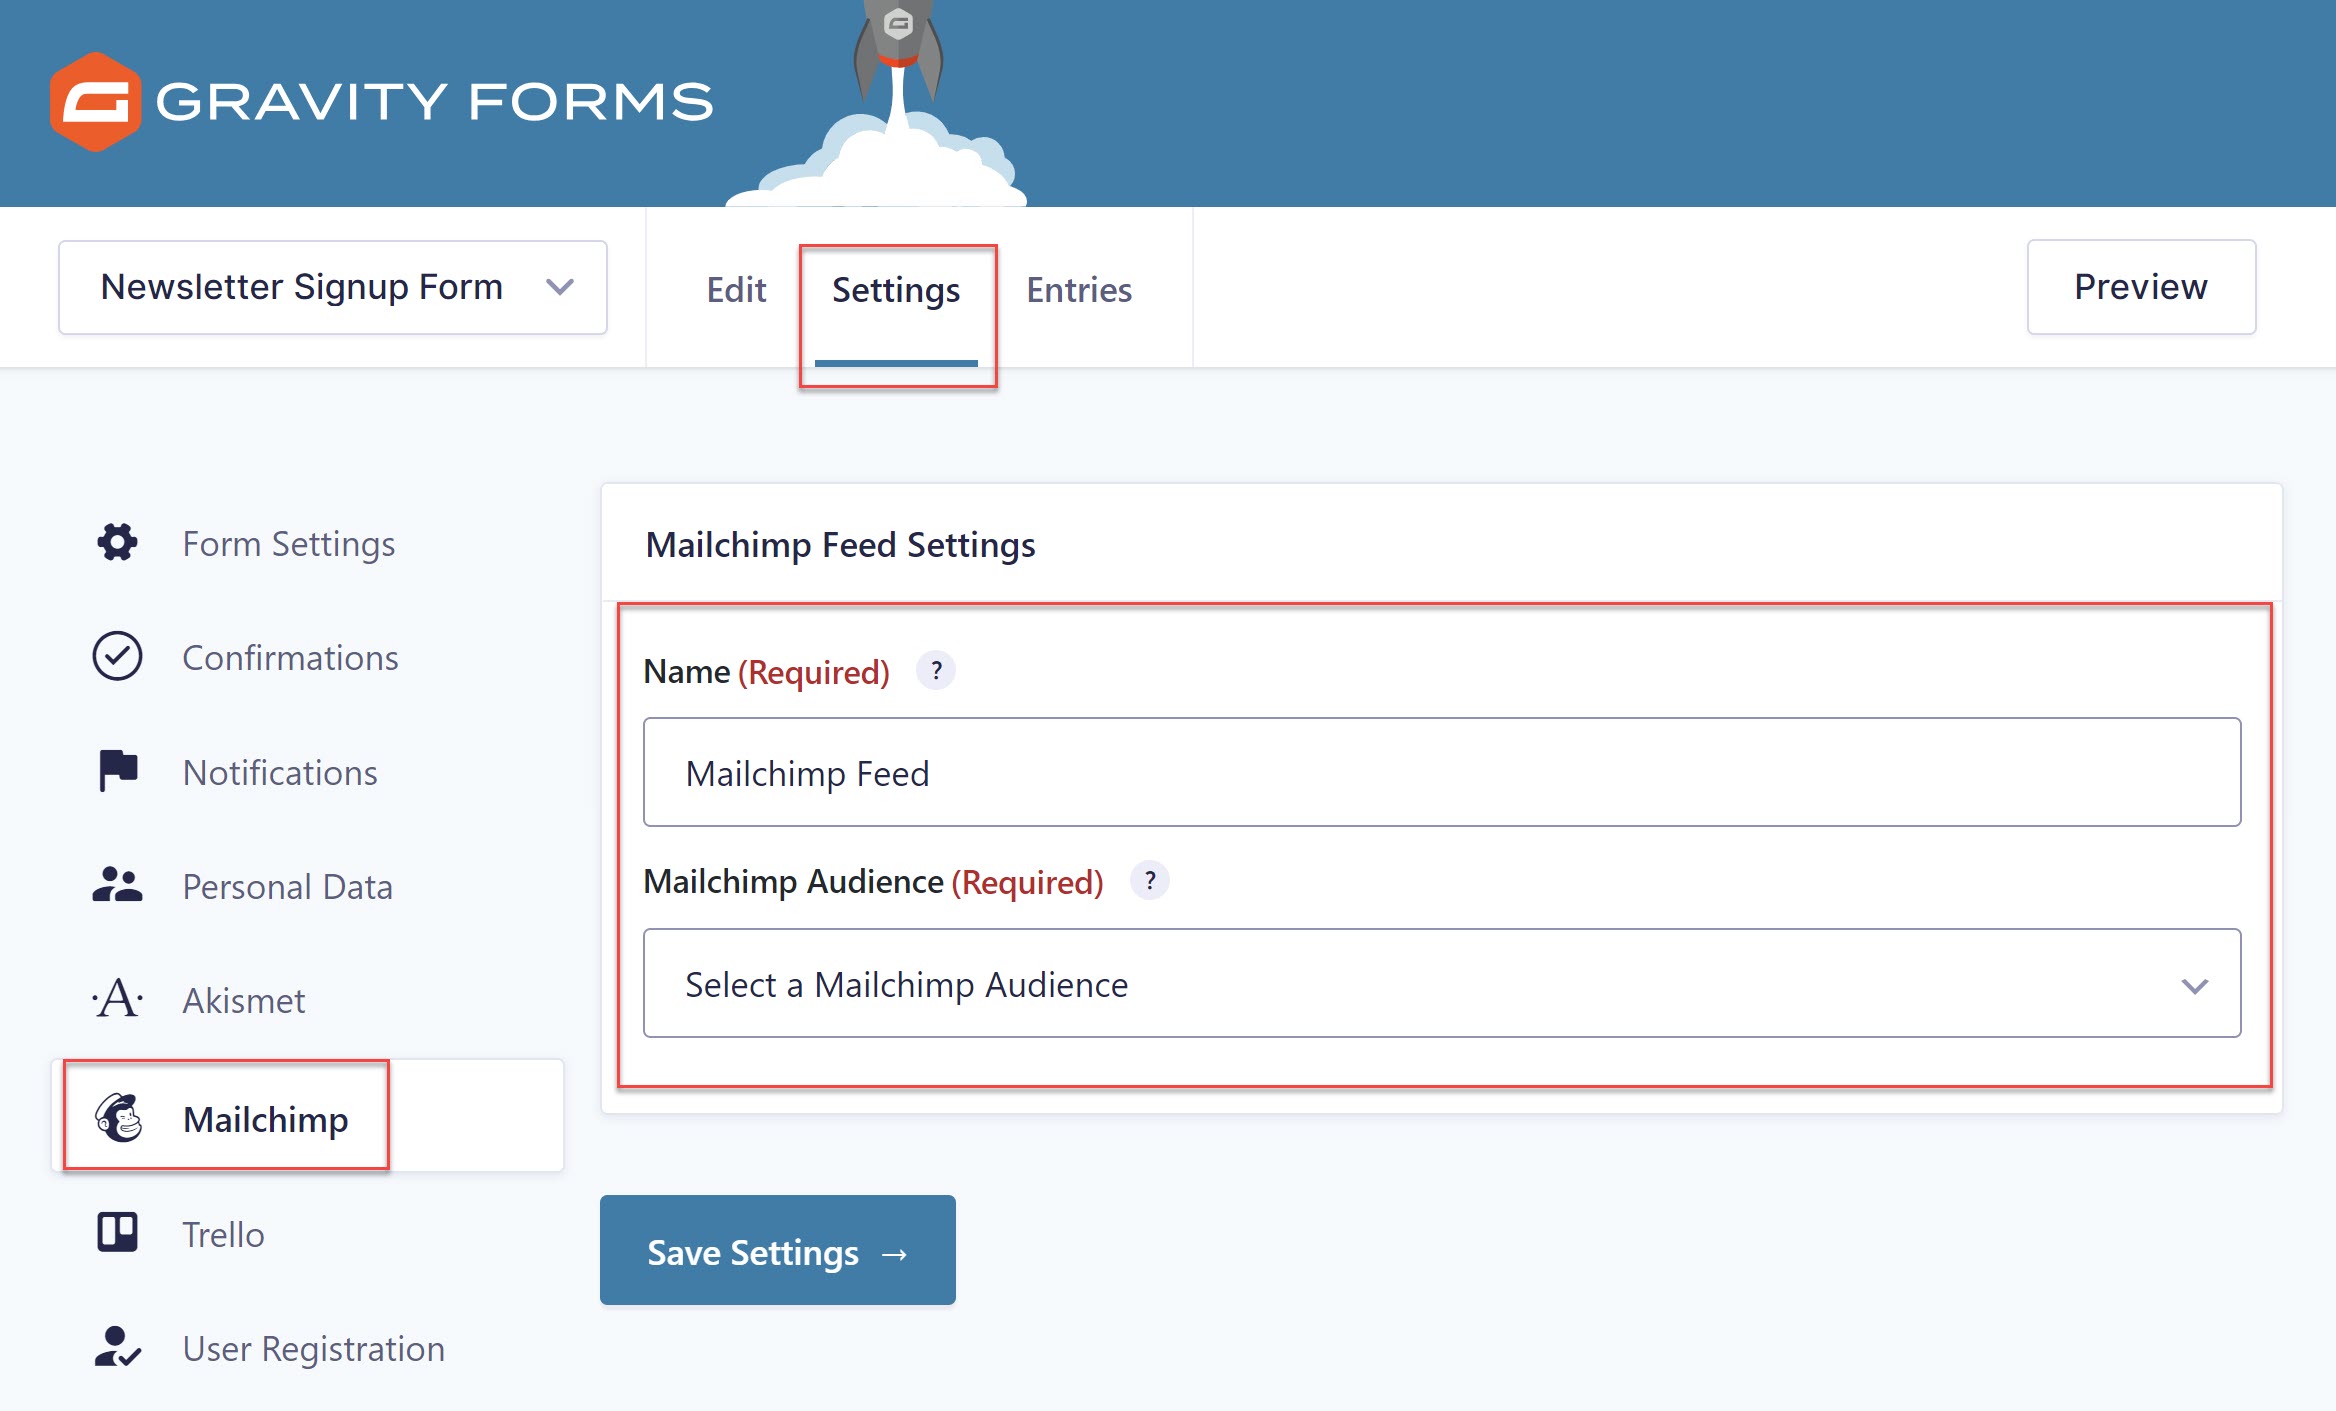2336x1411 pixels.
Task: Click the Save Settings button
Action: (x=778, y=1250)
